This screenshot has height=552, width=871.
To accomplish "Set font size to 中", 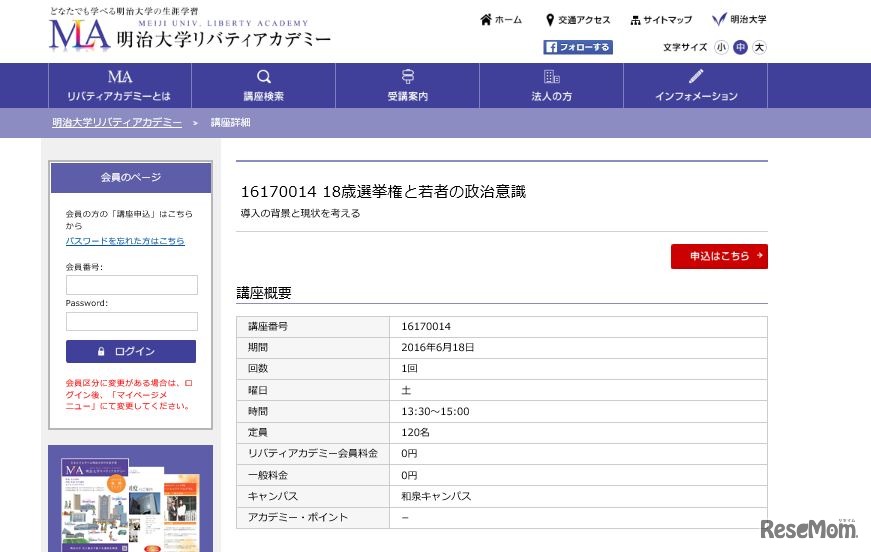I will tap(740, 47).
